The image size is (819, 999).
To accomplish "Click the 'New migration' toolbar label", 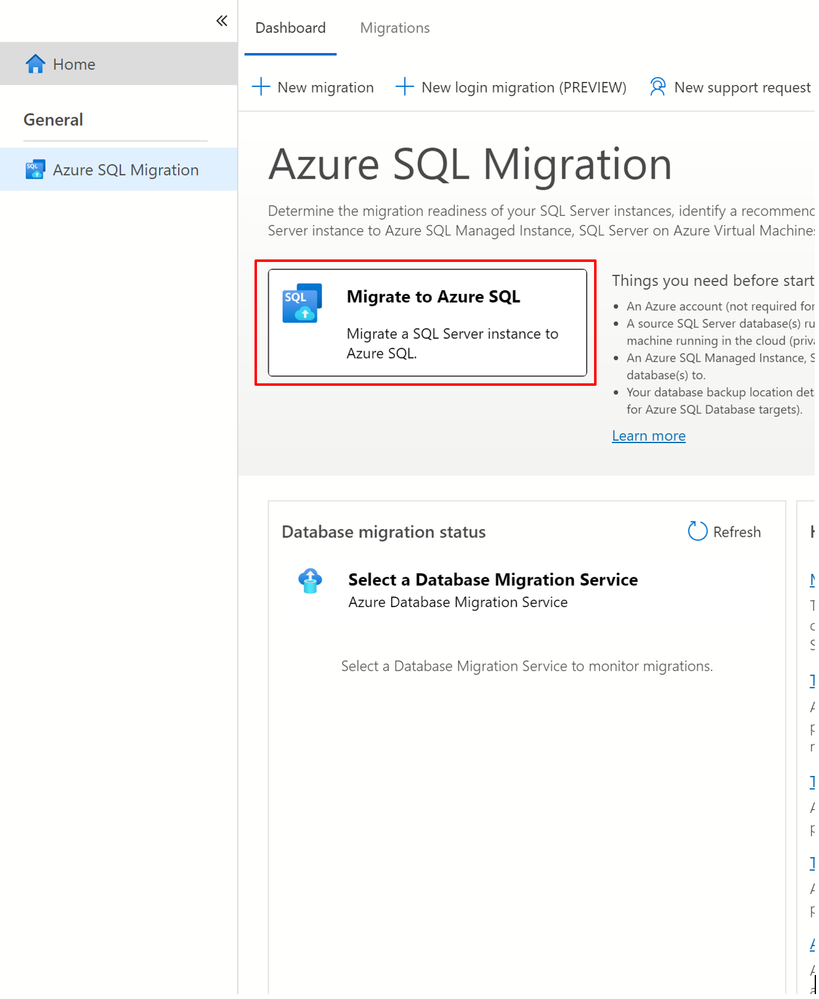I will point(325,88).
